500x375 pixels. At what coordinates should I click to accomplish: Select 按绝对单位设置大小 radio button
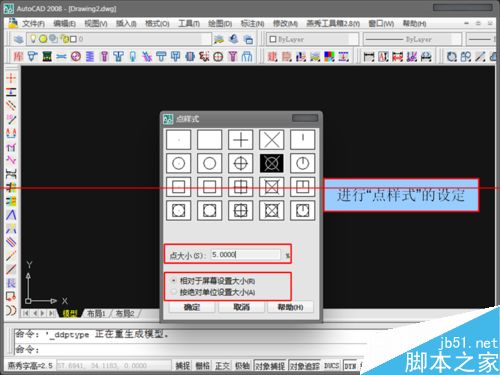173,292
